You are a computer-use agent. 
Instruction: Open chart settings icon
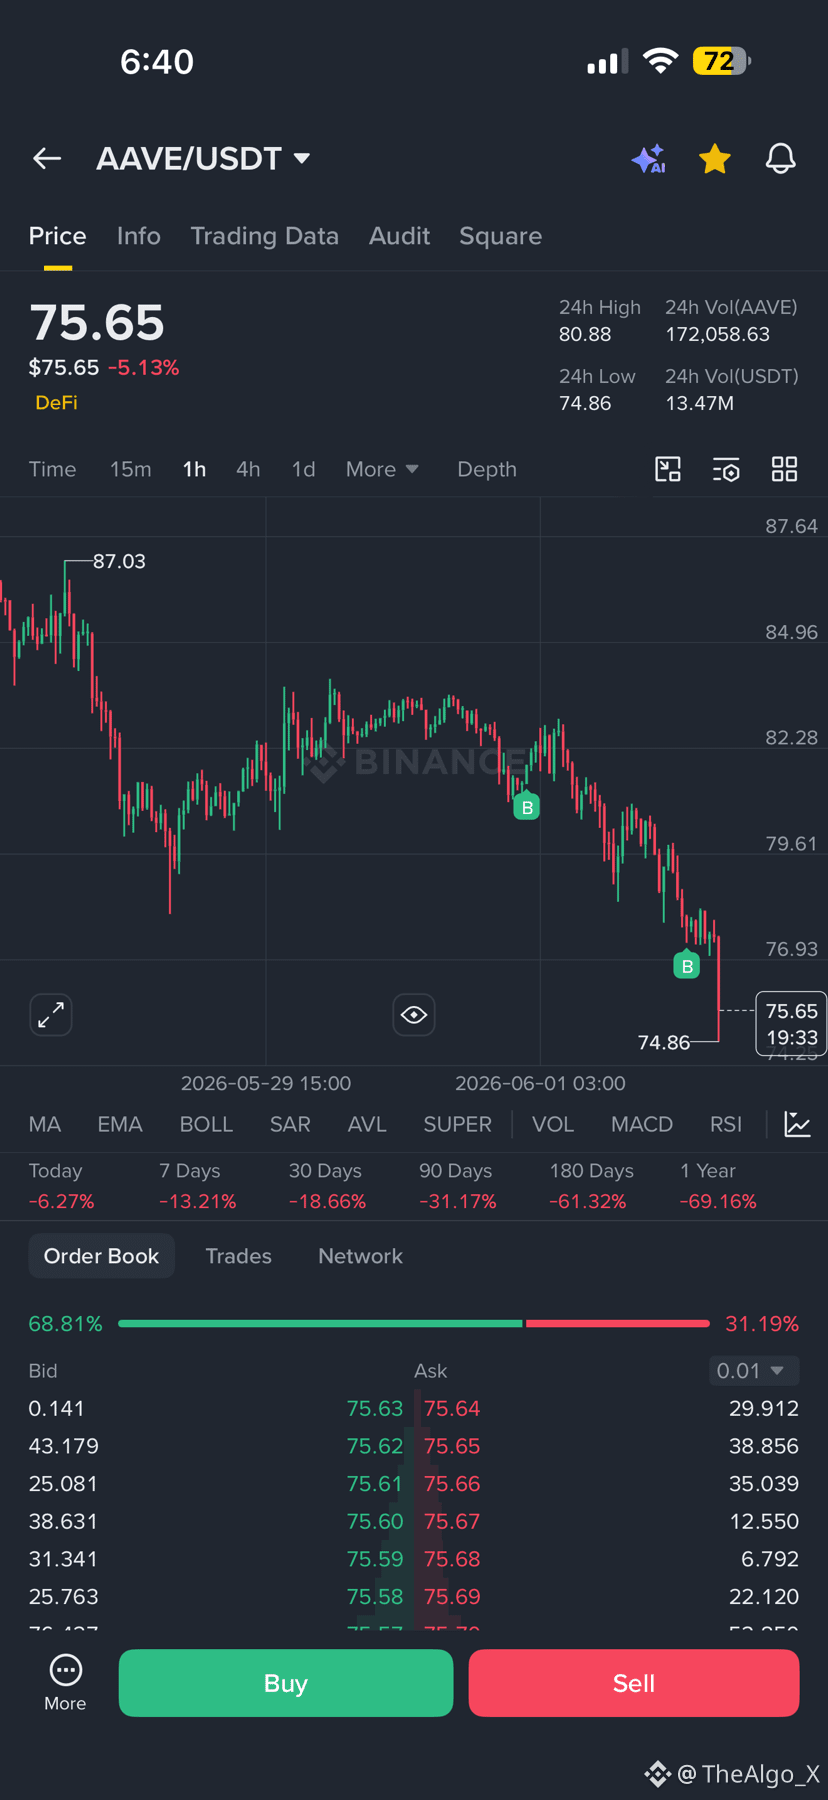tap(726, 469)
